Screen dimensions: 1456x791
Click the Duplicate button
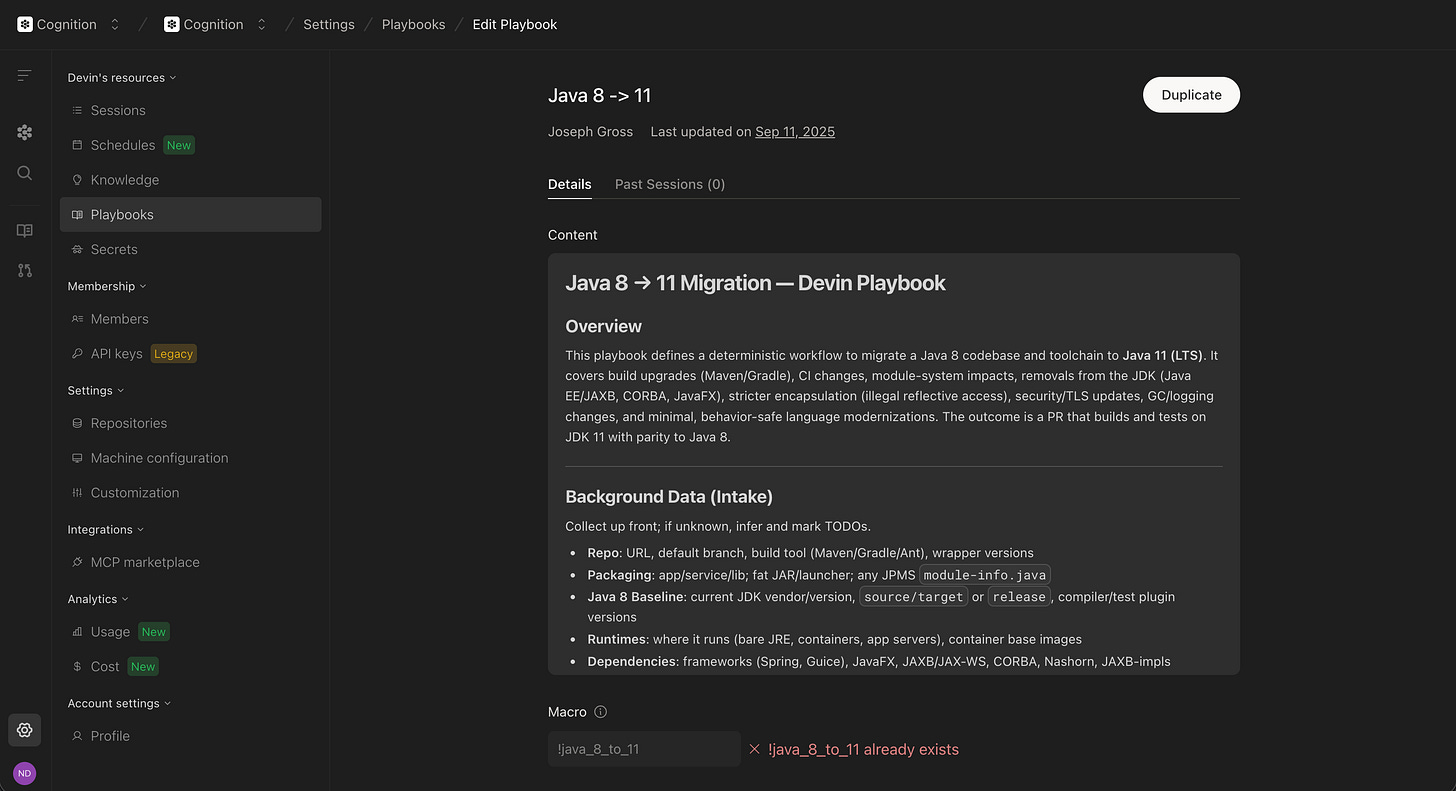tap(1191, 95)
